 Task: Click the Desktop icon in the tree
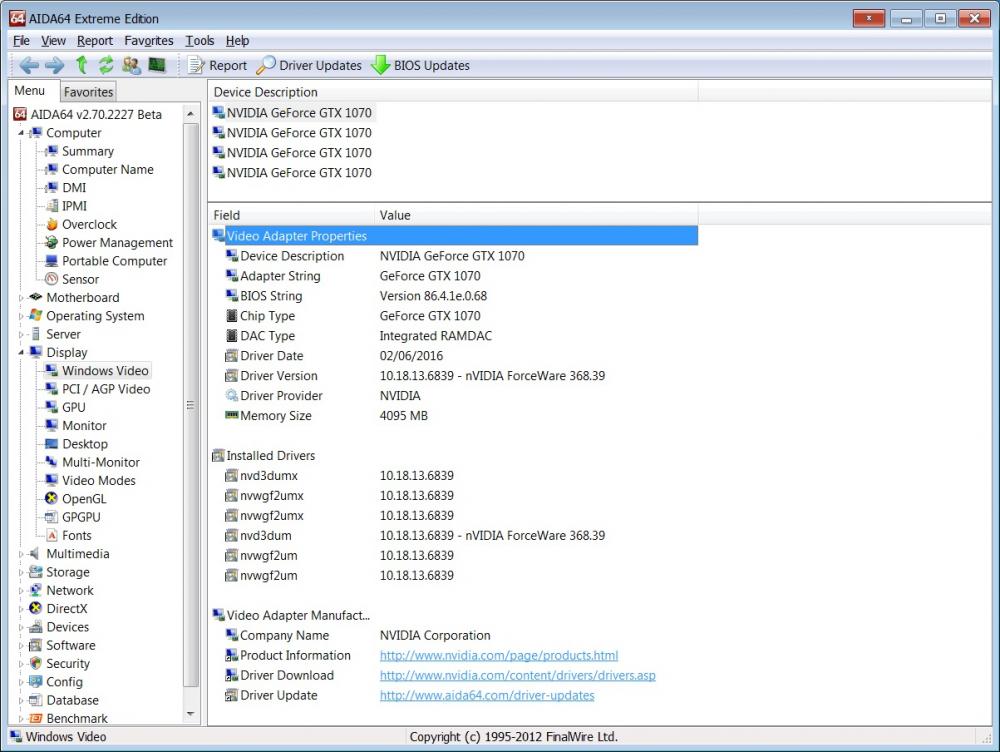click(x=52, y=444)
